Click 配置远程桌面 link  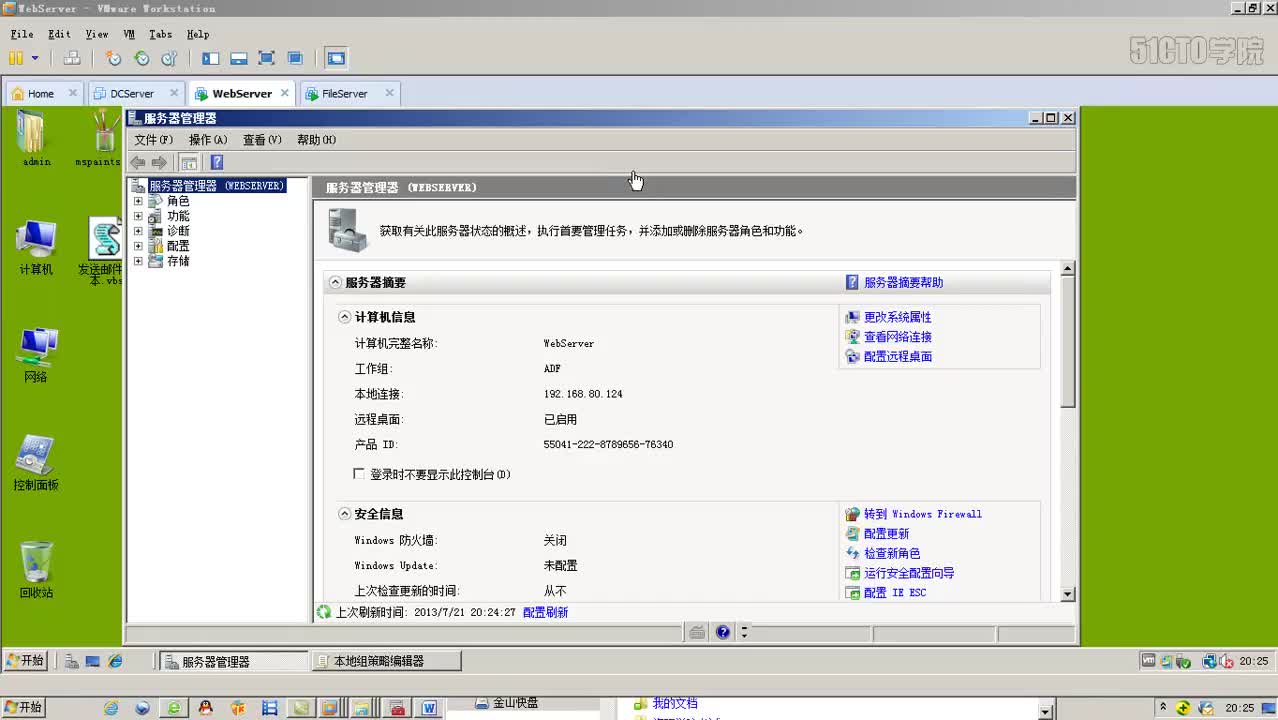click(897, 356)
